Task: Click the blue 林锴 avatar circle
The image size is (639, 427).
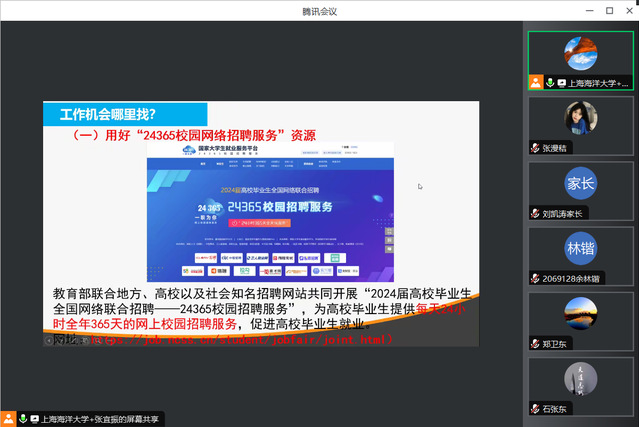Action: click(x=580, y=249)
